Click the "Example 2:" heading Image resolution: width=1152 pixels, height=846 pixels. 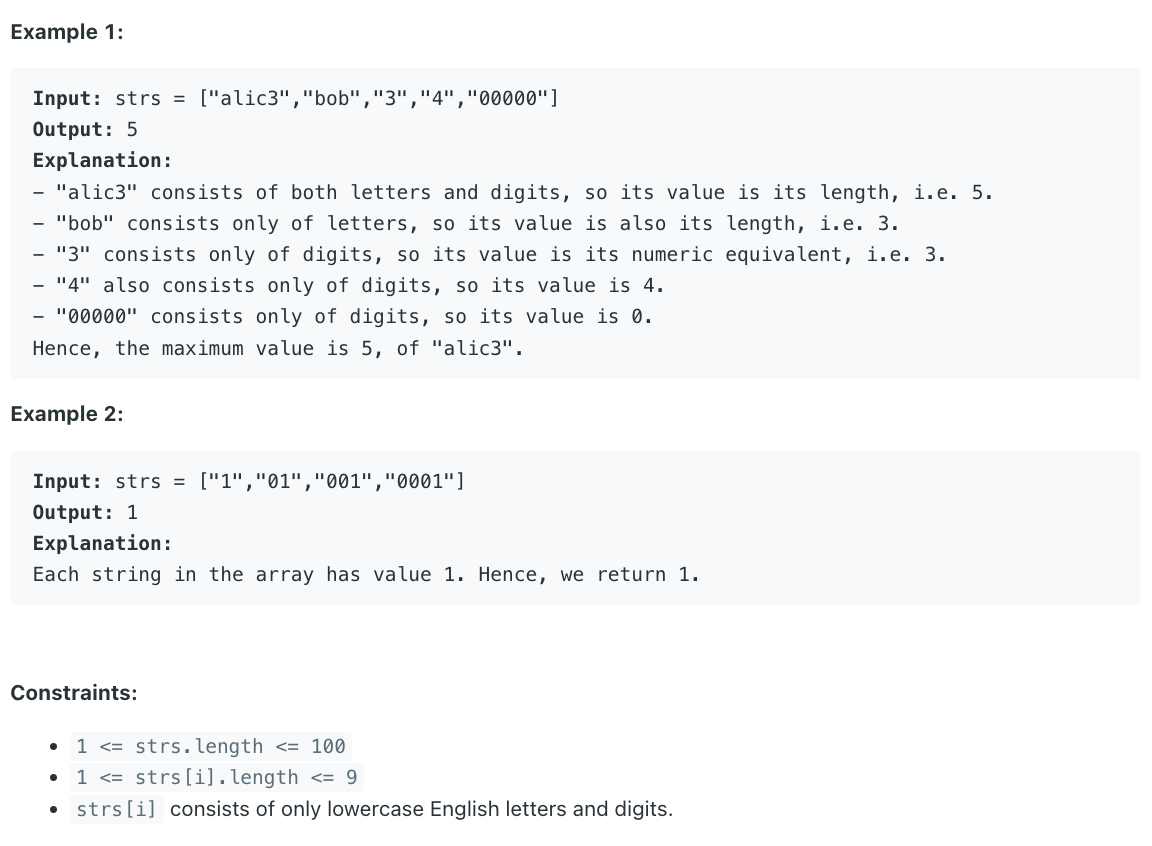[x=67, y=414]
